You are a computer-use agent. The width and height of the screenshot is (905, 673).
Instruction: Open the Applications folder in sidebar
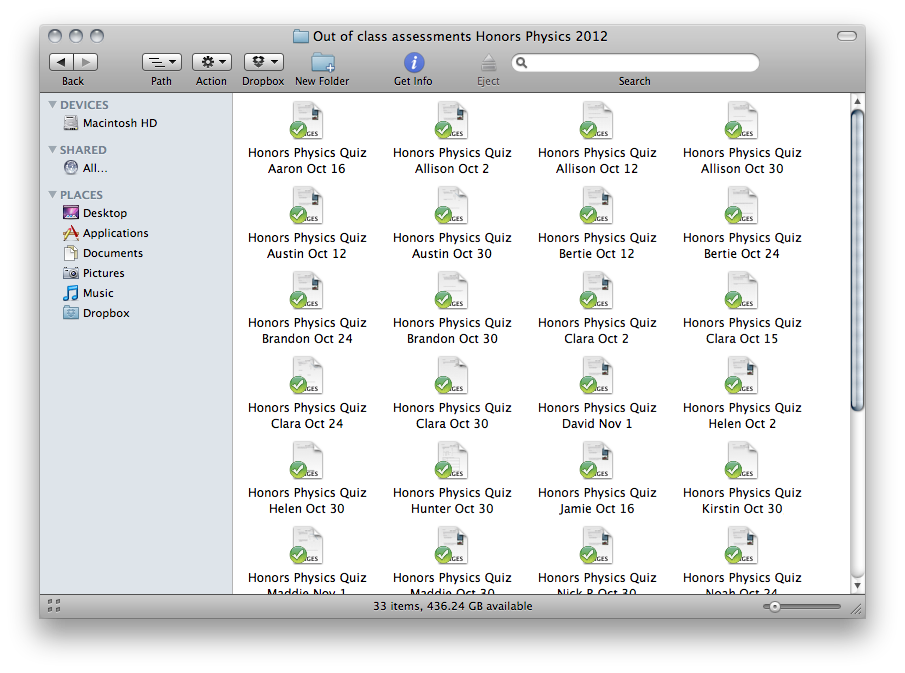click(x=115, y=233)
